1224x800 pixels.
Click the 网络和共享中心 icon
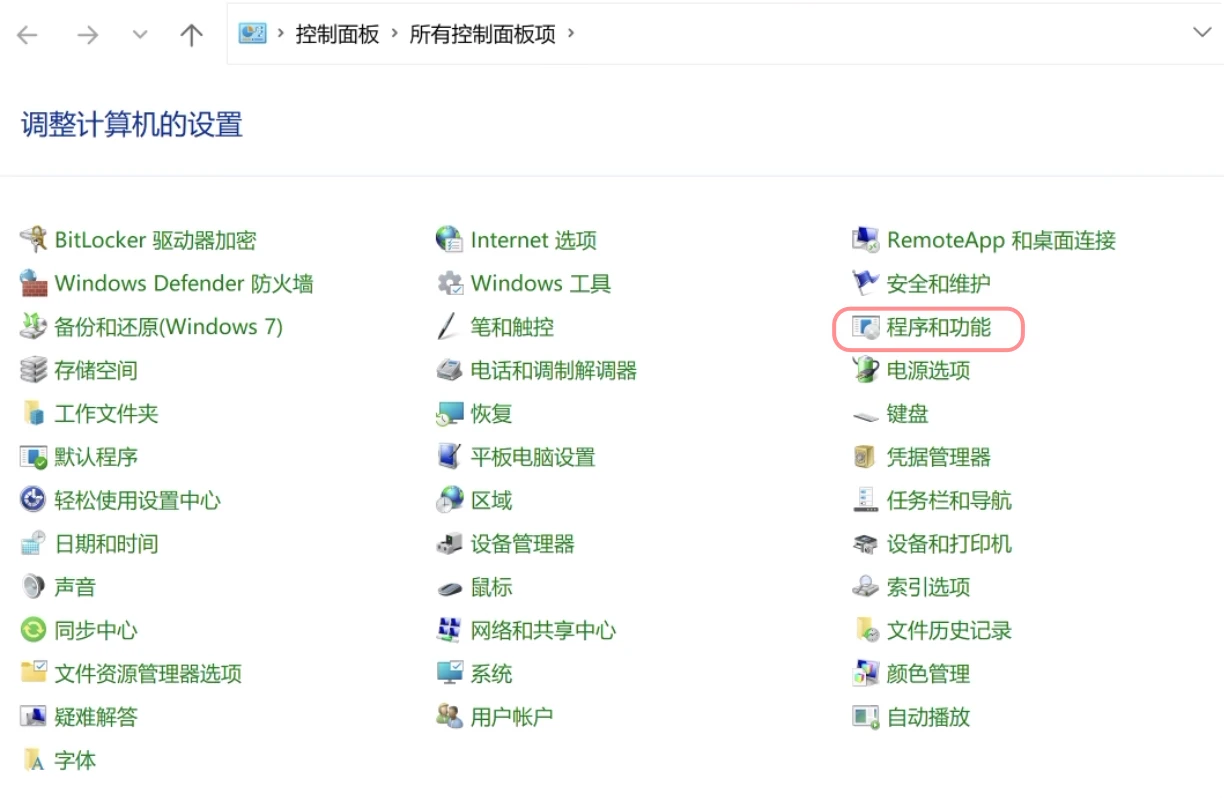[x=450, y=630]
